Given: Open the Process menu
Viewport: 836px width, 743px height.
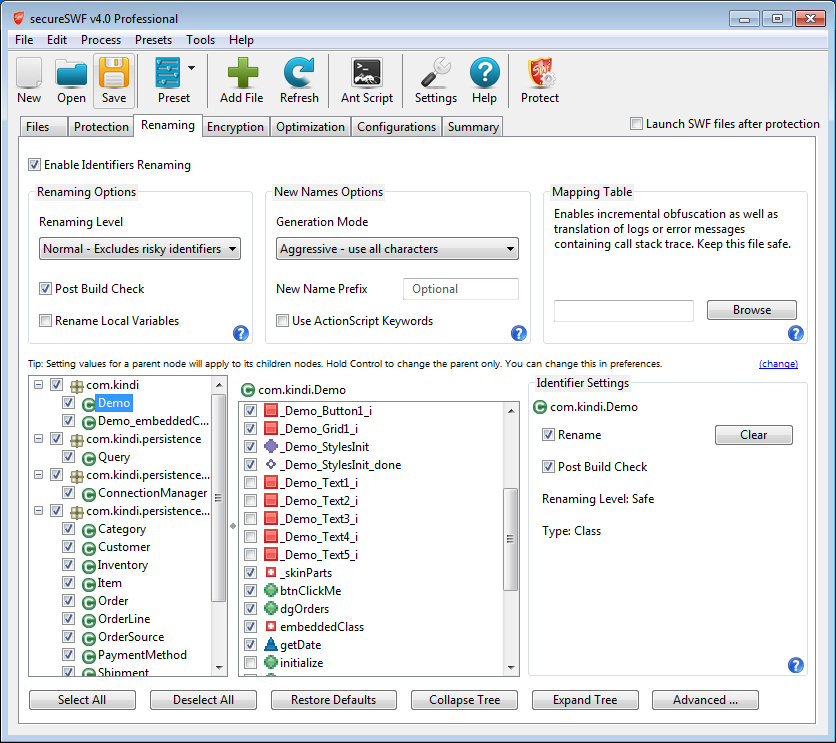Looking at the screenshot, I should (x=101, y=40).
